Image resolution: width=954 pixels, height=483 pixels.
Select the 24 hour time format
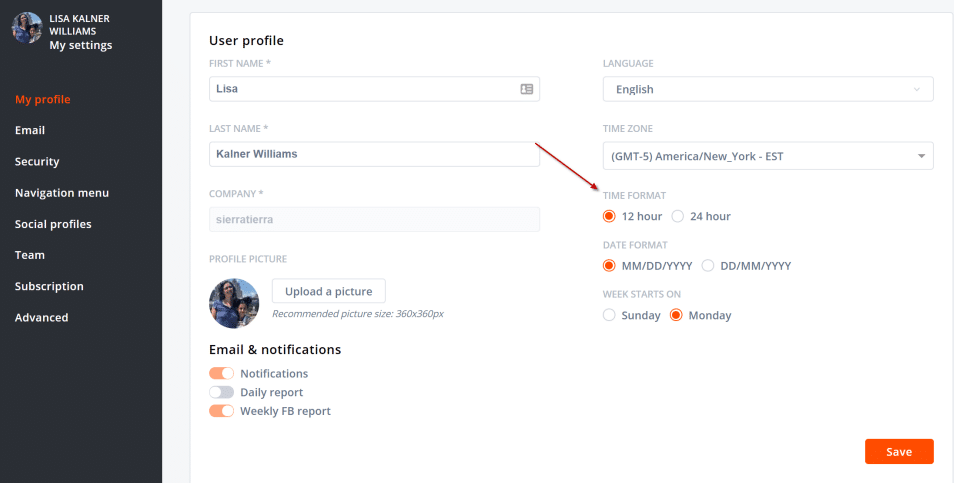pos(678,216)
